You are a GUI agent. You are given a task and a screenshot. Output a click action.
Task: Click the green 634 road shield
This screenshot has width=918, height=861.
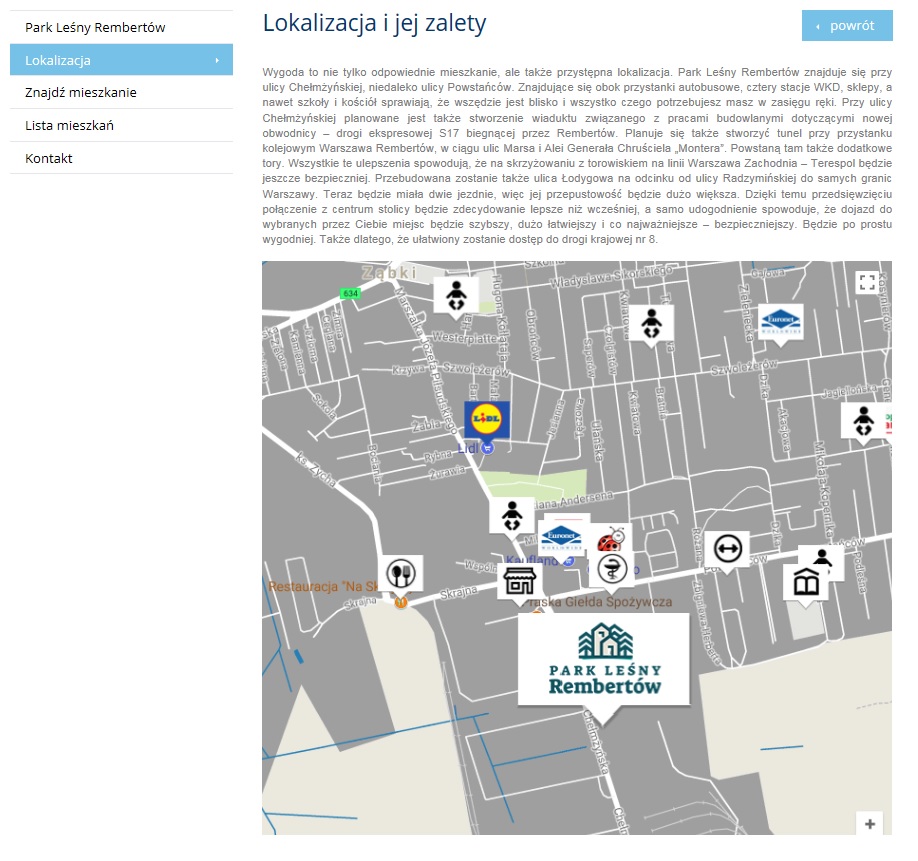[x=350, y=293]
